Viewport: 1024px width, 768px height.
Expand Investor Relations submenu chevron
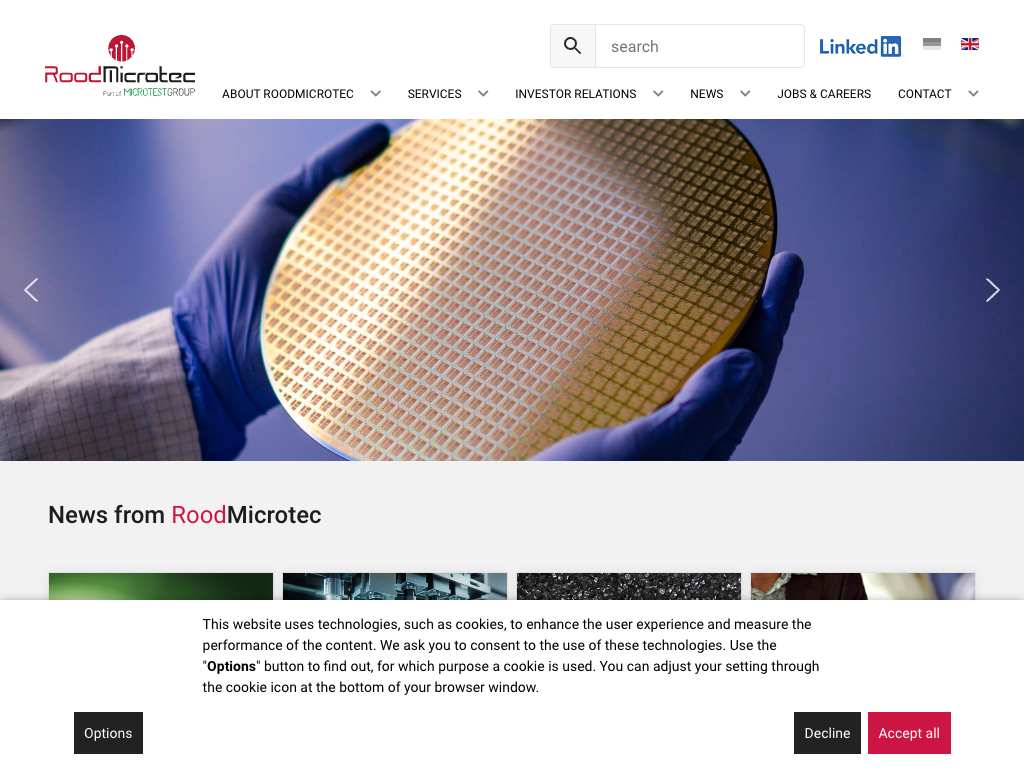pos(658,93)
